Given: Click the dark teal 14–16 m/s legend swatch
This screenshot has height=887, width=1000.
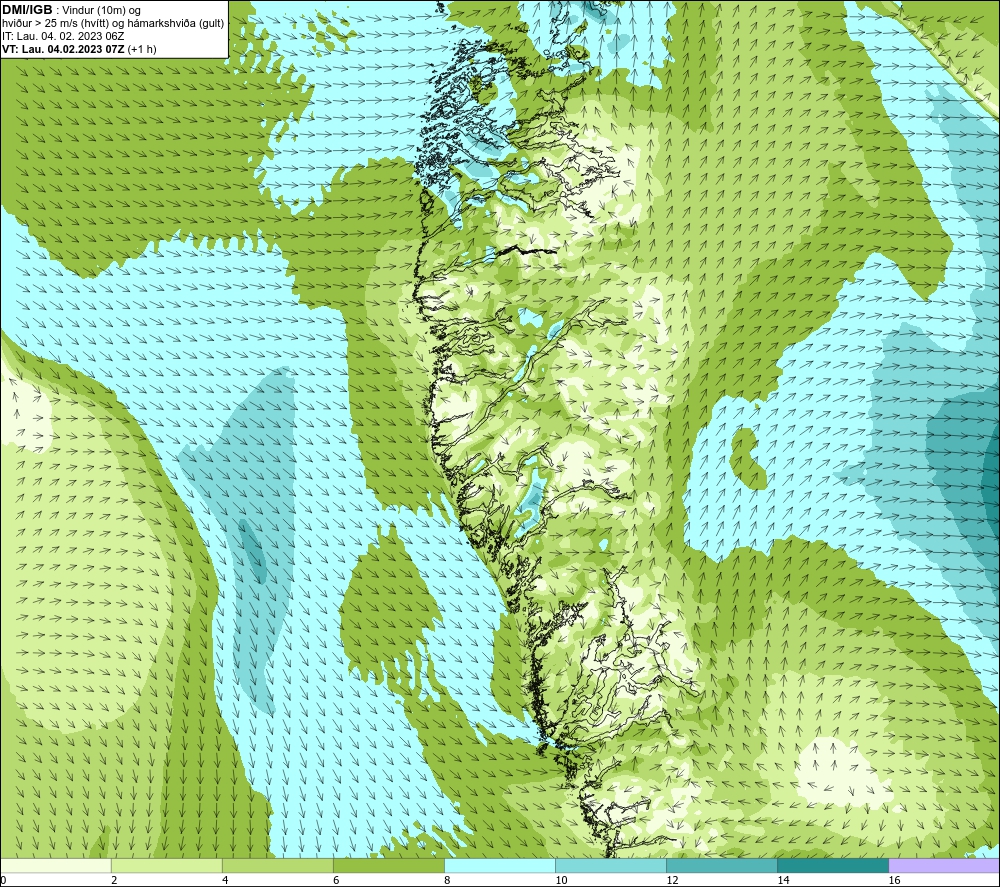Looking at the screenshot, I should (832, 866).
